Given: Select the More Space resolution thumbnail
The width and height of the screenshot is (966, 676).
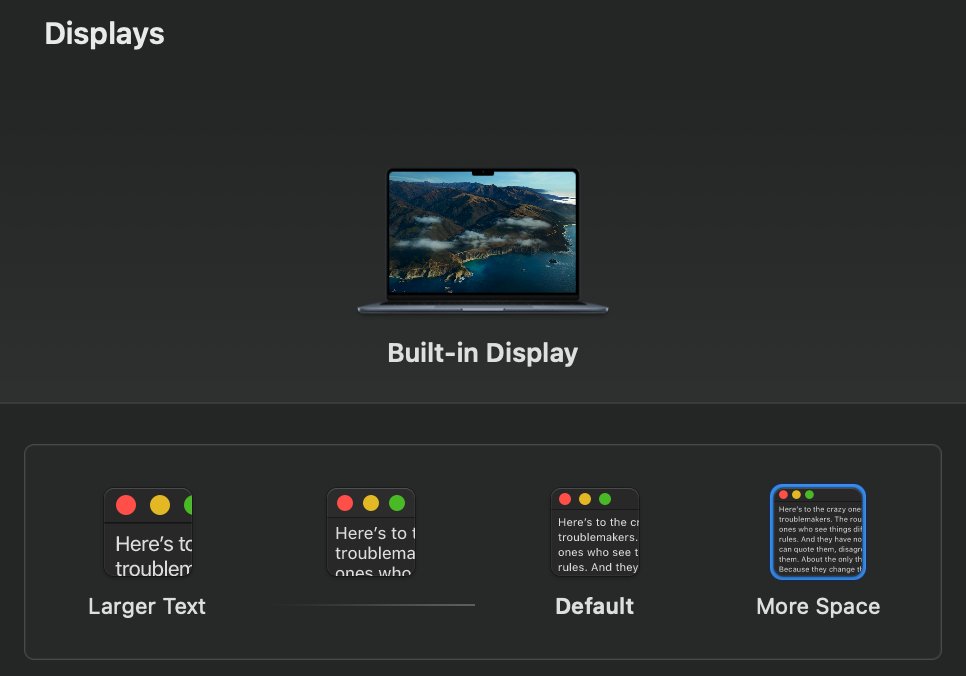Looking at the screenshot, I should tap(818, 532).
